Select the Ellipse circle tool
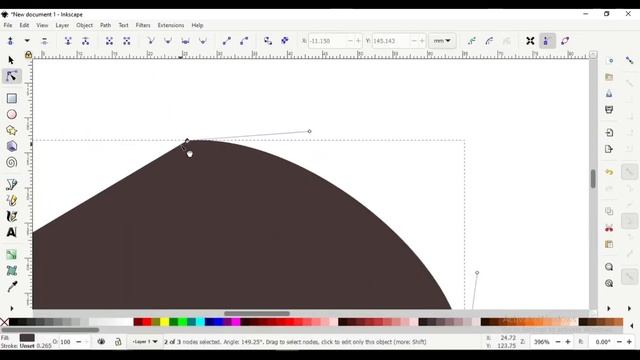Screen dimensions: 640x360 coord(11,114)
